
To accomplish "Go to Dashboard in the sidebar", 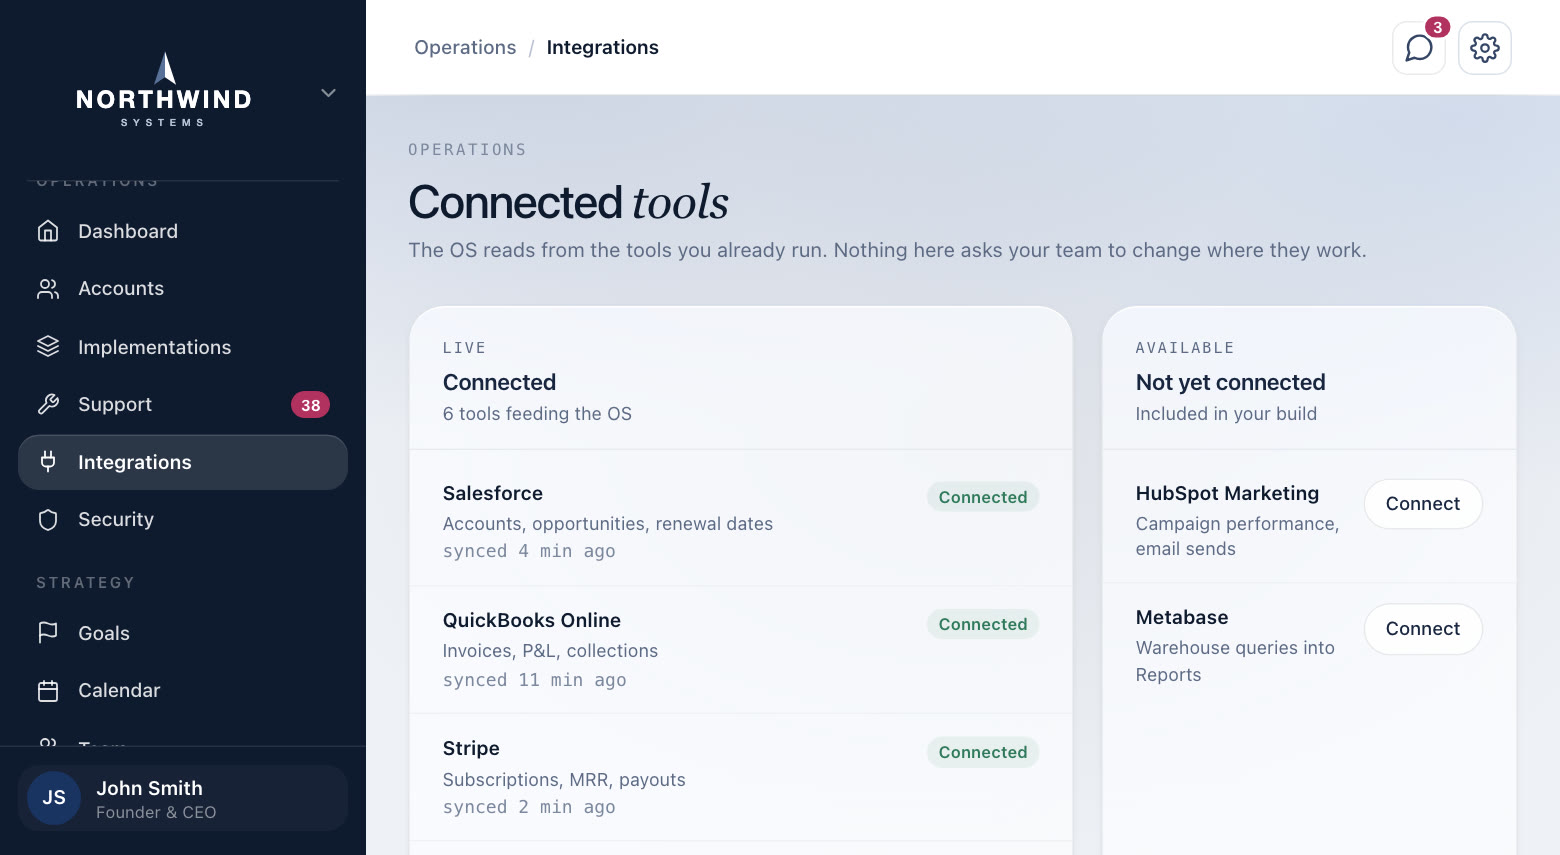I will 183,231.
